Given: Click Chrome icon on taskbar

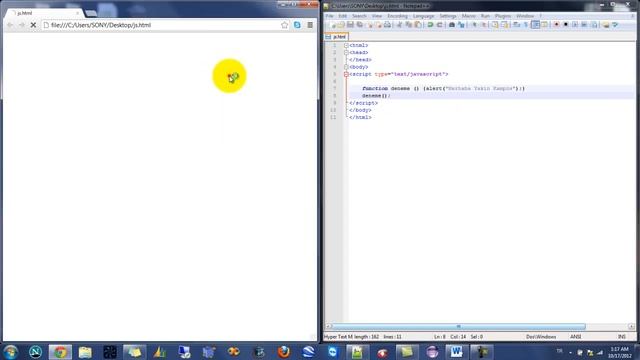Looking at the screenshot, I should pyautogui.click(x=60, y=352).
